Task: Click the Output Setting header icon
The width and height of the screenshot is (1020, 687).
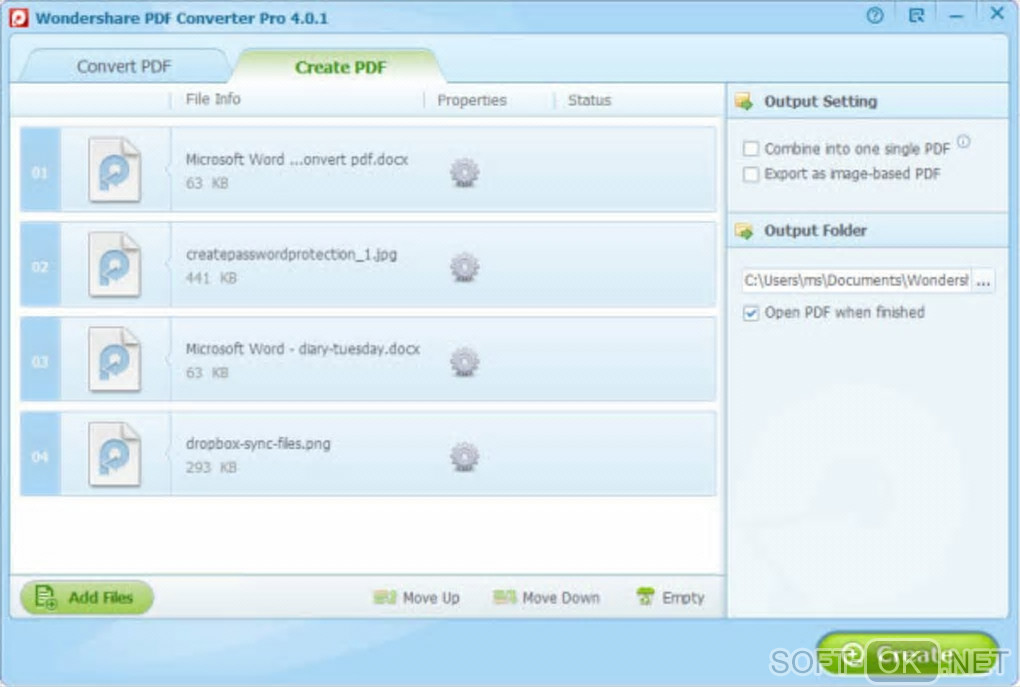Action: [x=744, y=101]
